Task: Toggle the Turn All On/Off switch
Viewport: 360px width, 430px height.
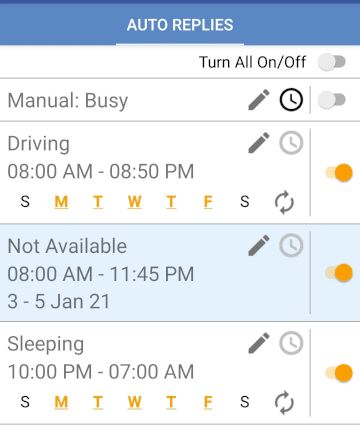Action: coord(332,62)
